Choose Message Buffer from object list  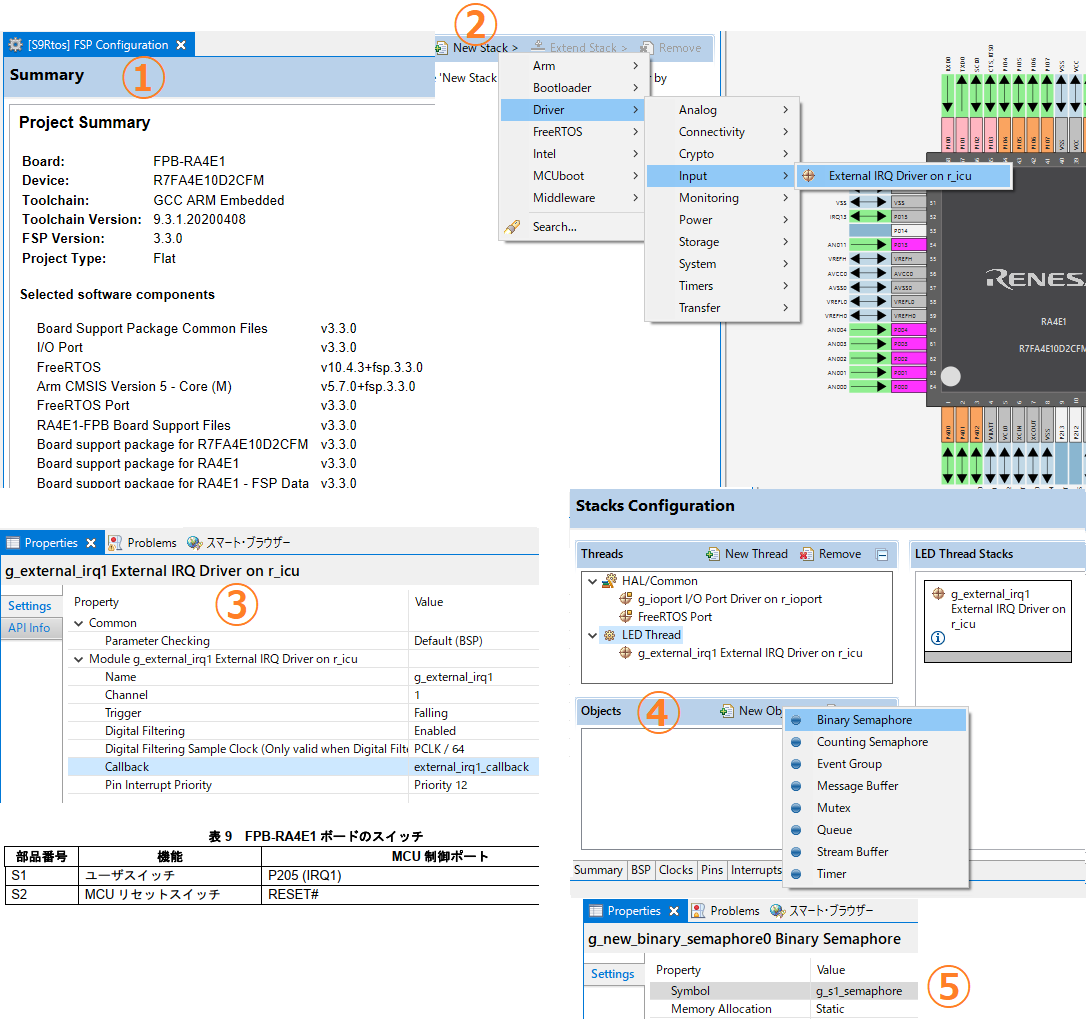click(x=875, y=786)
